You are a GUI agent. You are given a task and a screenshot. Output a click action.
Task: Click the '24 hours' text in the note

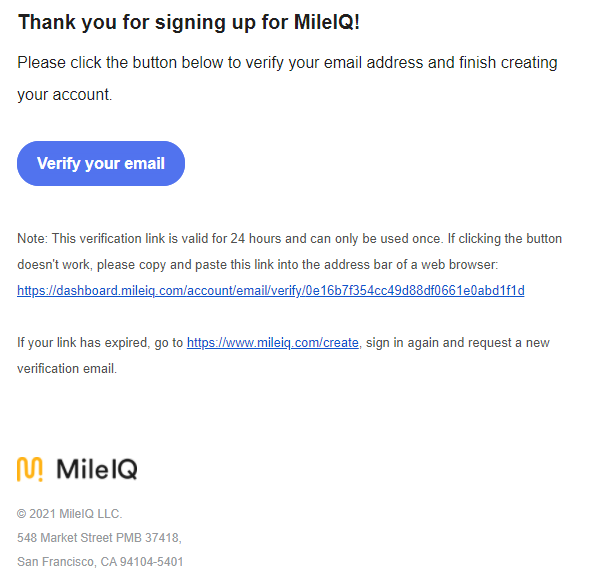(256, 239)
